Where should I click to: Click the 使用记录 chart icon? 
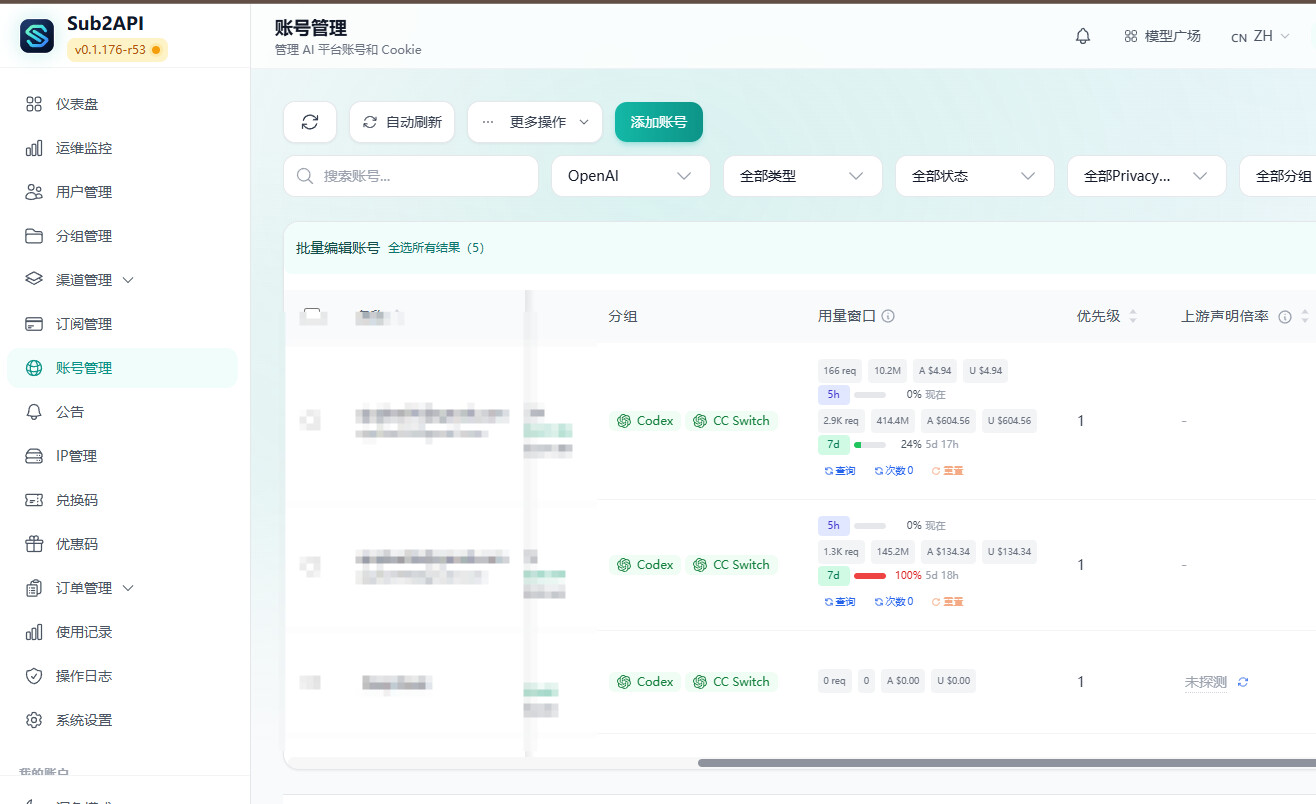[34, 632]
